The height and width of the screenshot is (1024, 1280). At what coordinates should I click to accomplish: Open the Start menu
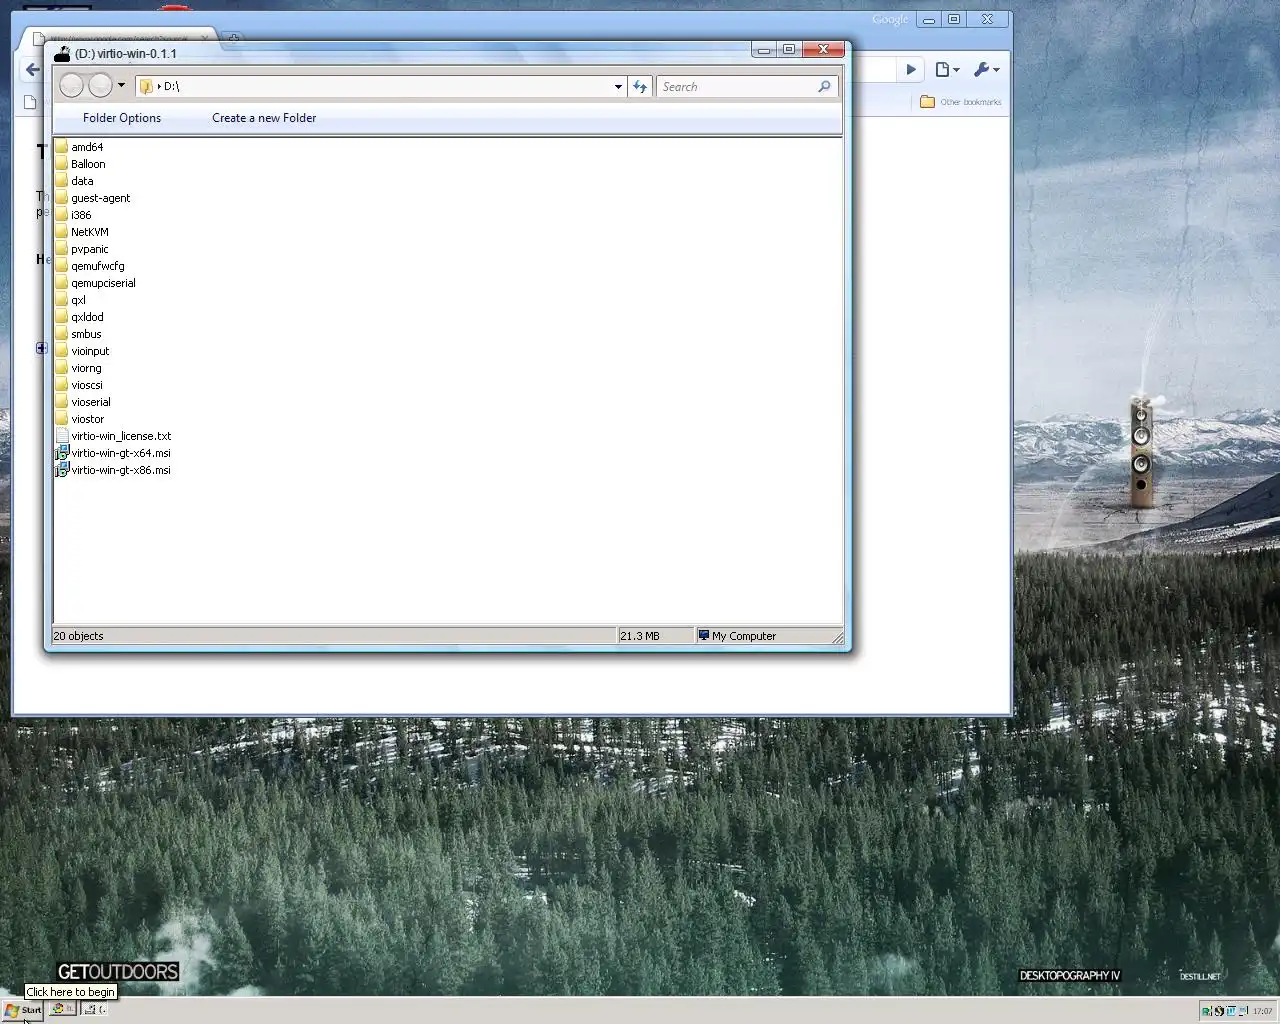(x=23, y=1010)
